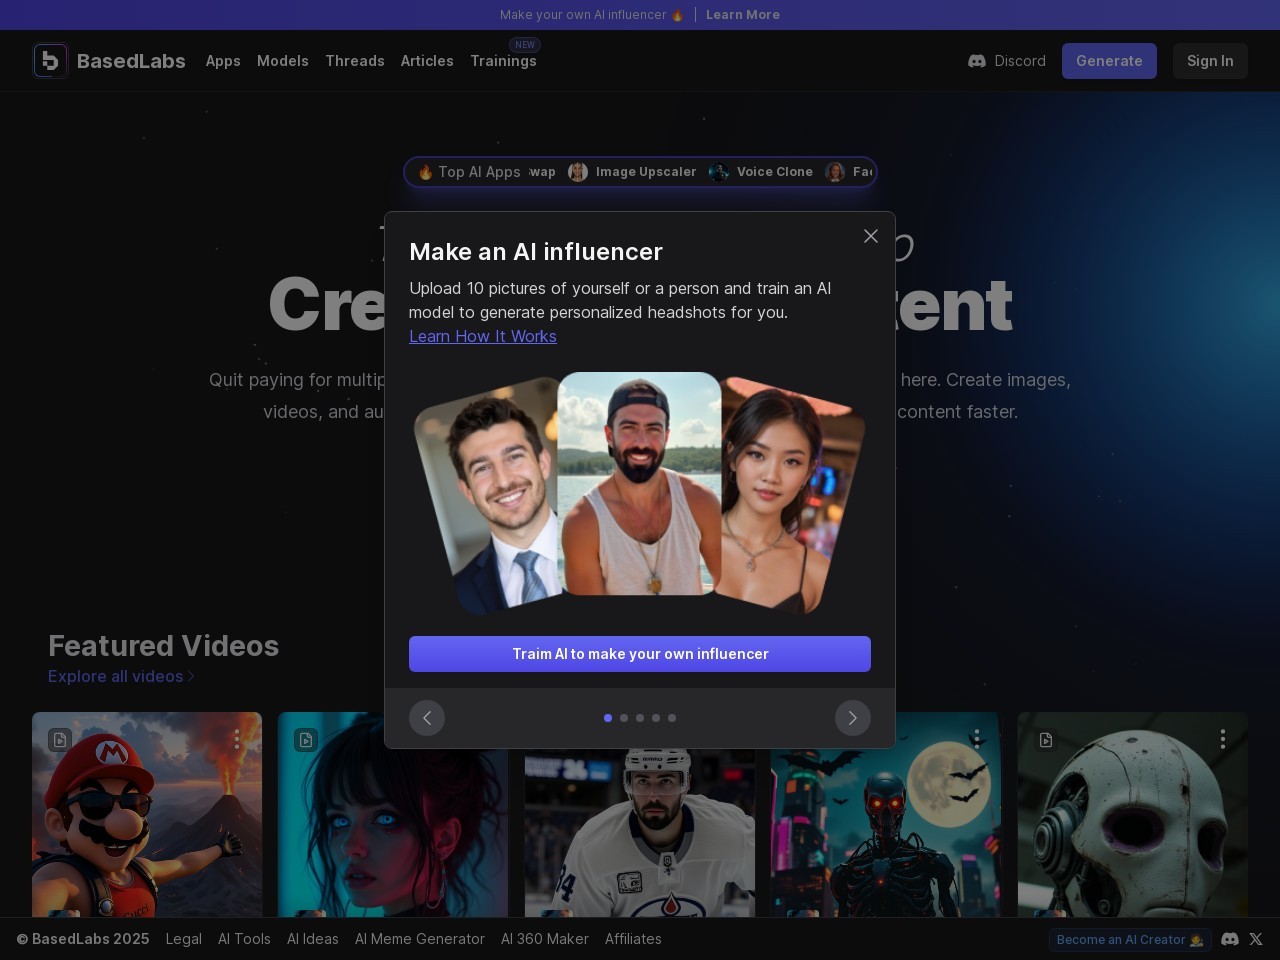Open options menu on Mario video
This screenshot has height=960, width=1280.
[x=237, y=739]
